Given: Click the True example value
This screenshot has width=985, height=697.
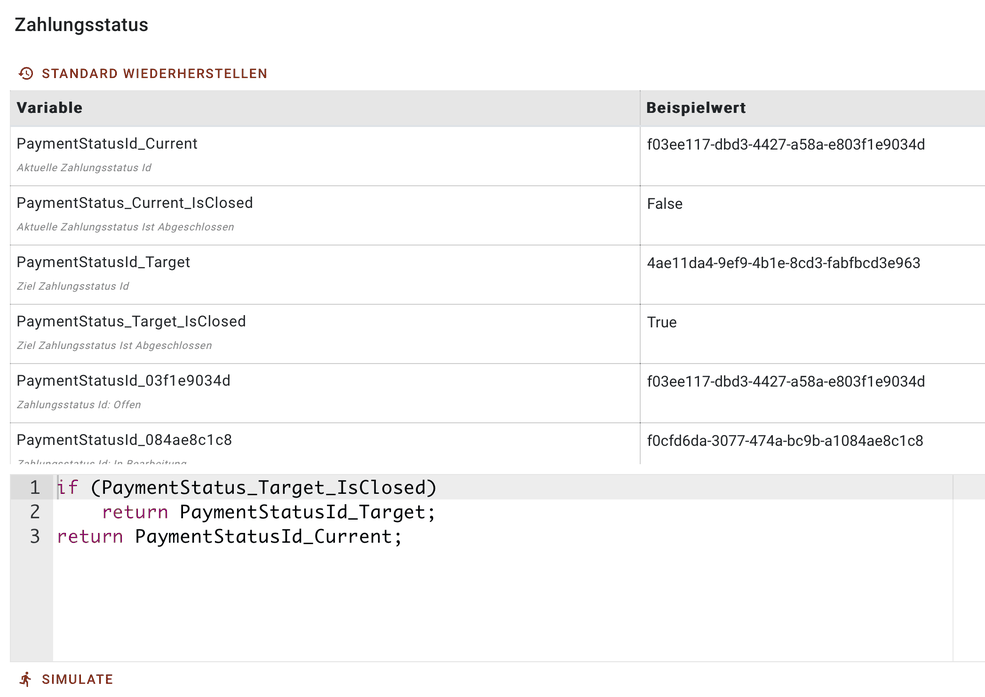Looking at the screenshot, I should (661, 323).
